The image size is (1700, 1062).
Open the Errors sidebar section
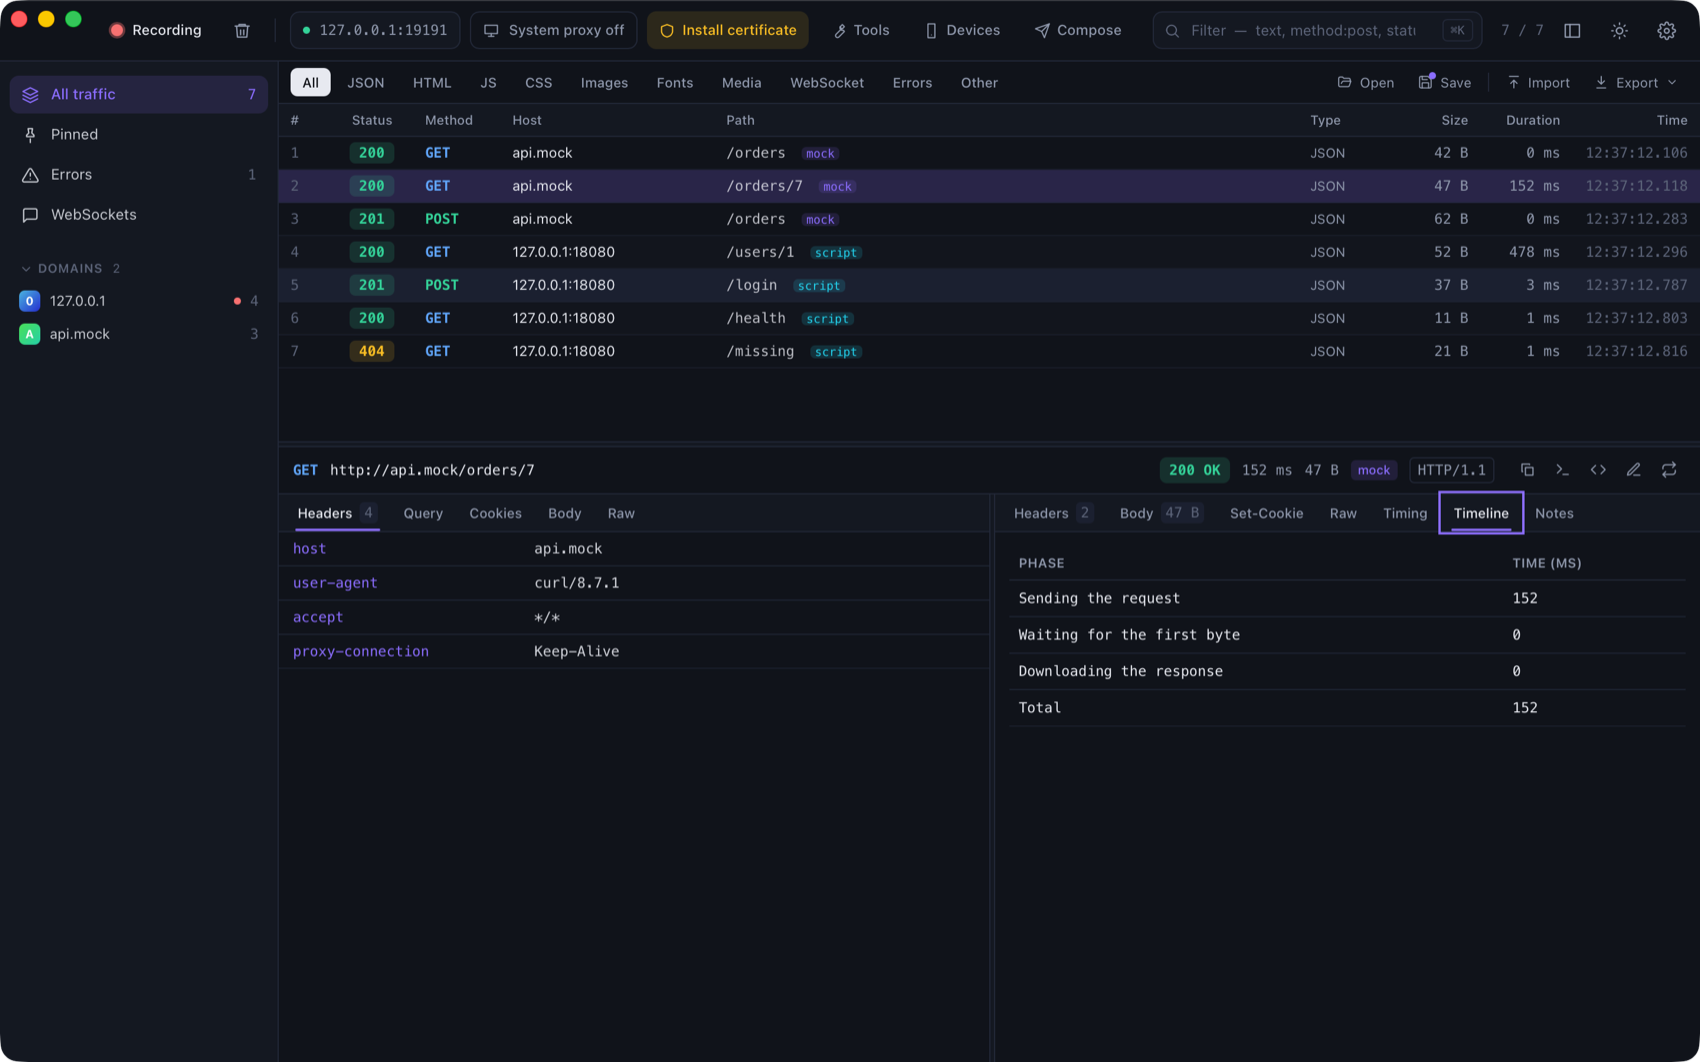pyautogui.click(x=139, y=174)
